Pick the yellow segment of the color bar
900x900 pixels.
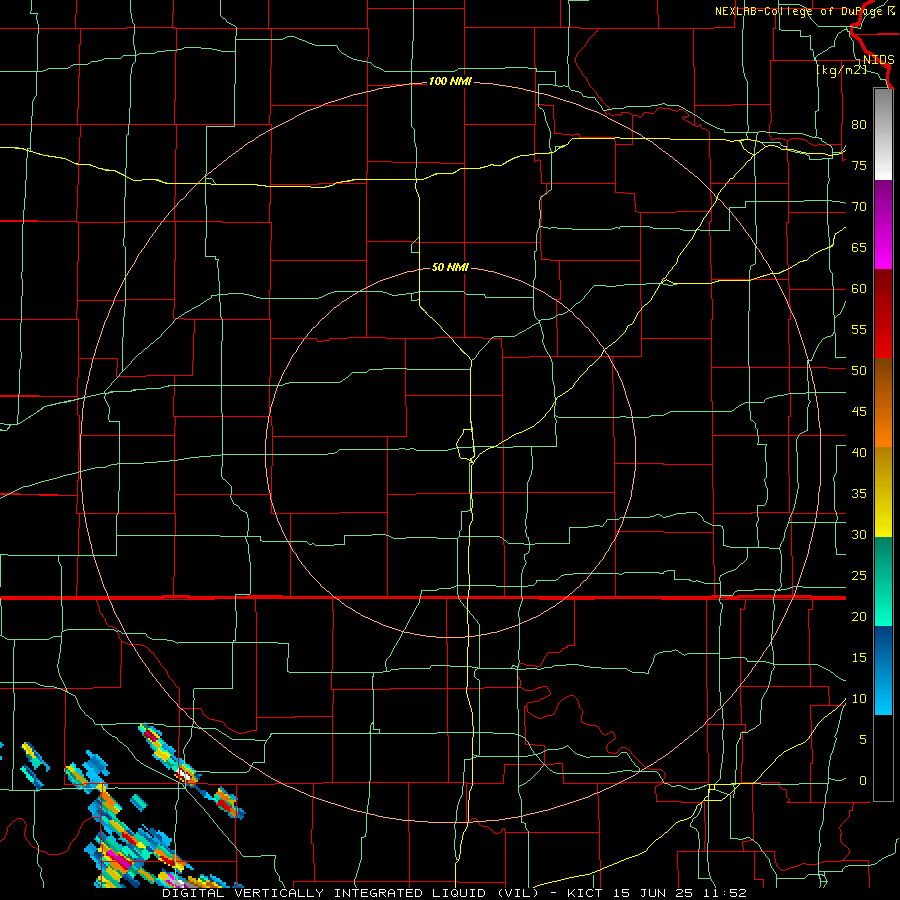coord(883,492)
